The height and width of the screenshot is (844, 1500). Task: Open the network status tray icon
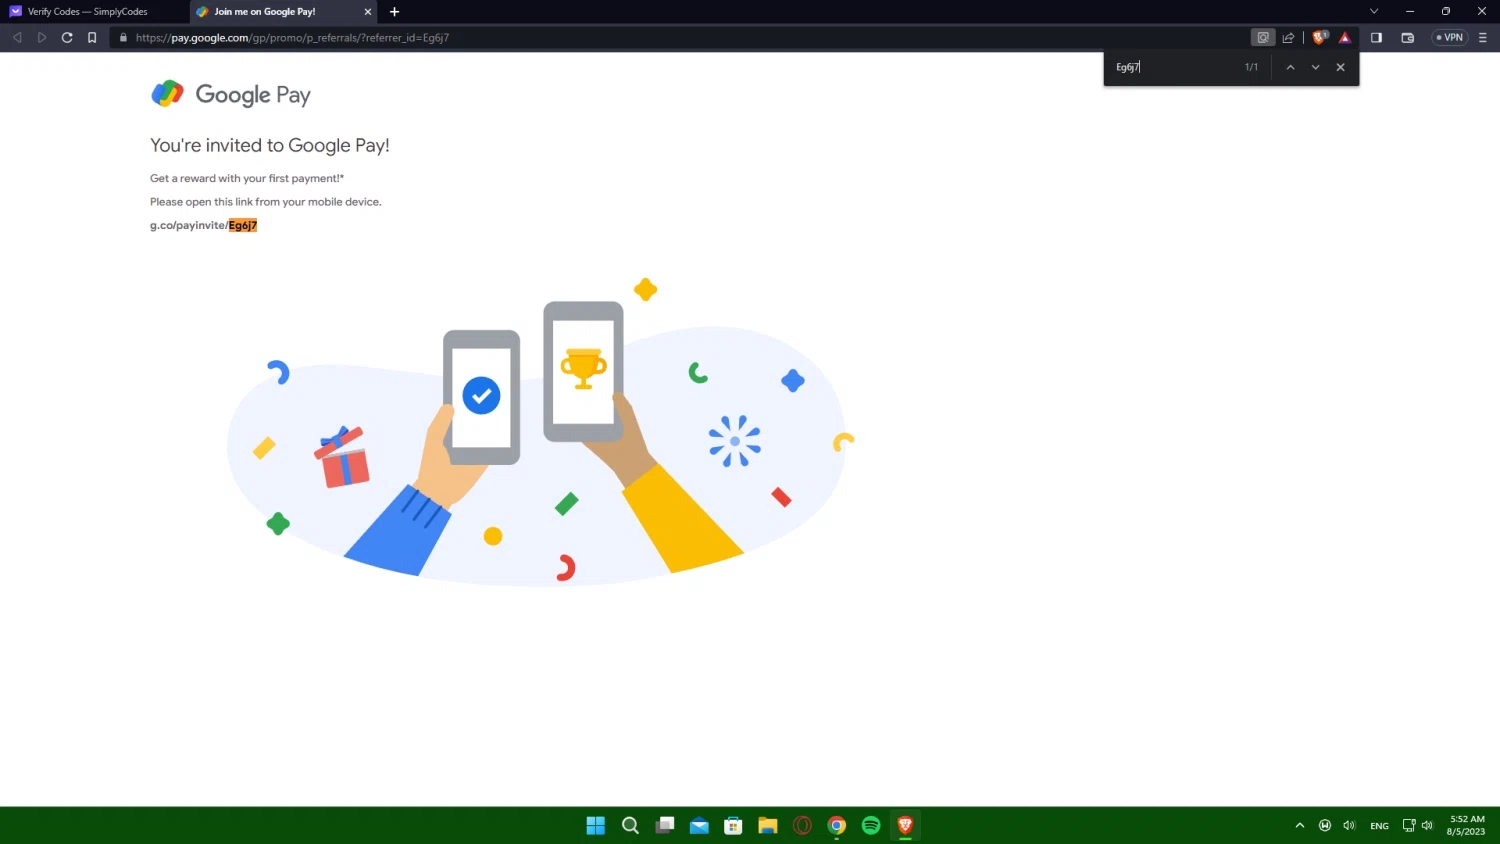(x=1409, y=825)
